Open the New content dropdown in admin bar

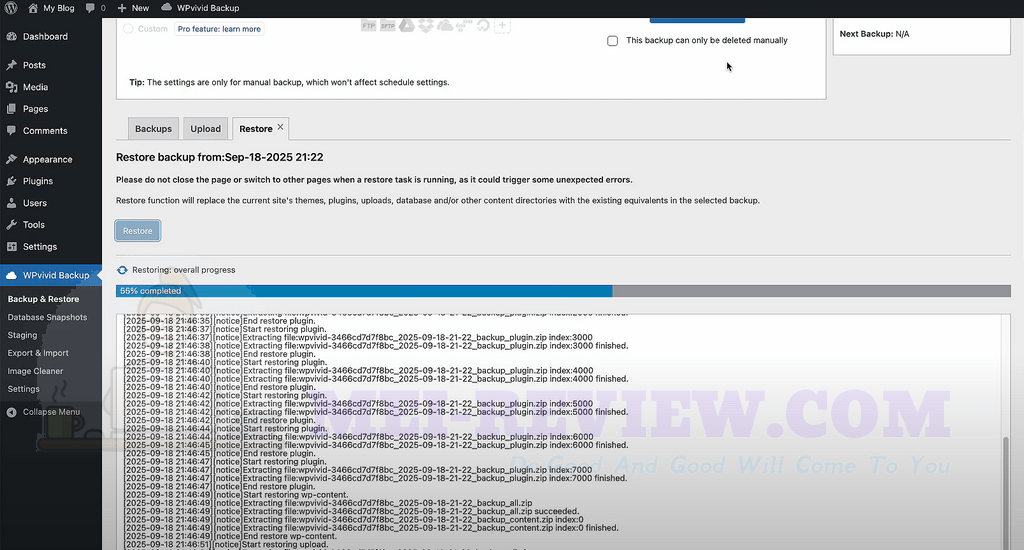132,8
